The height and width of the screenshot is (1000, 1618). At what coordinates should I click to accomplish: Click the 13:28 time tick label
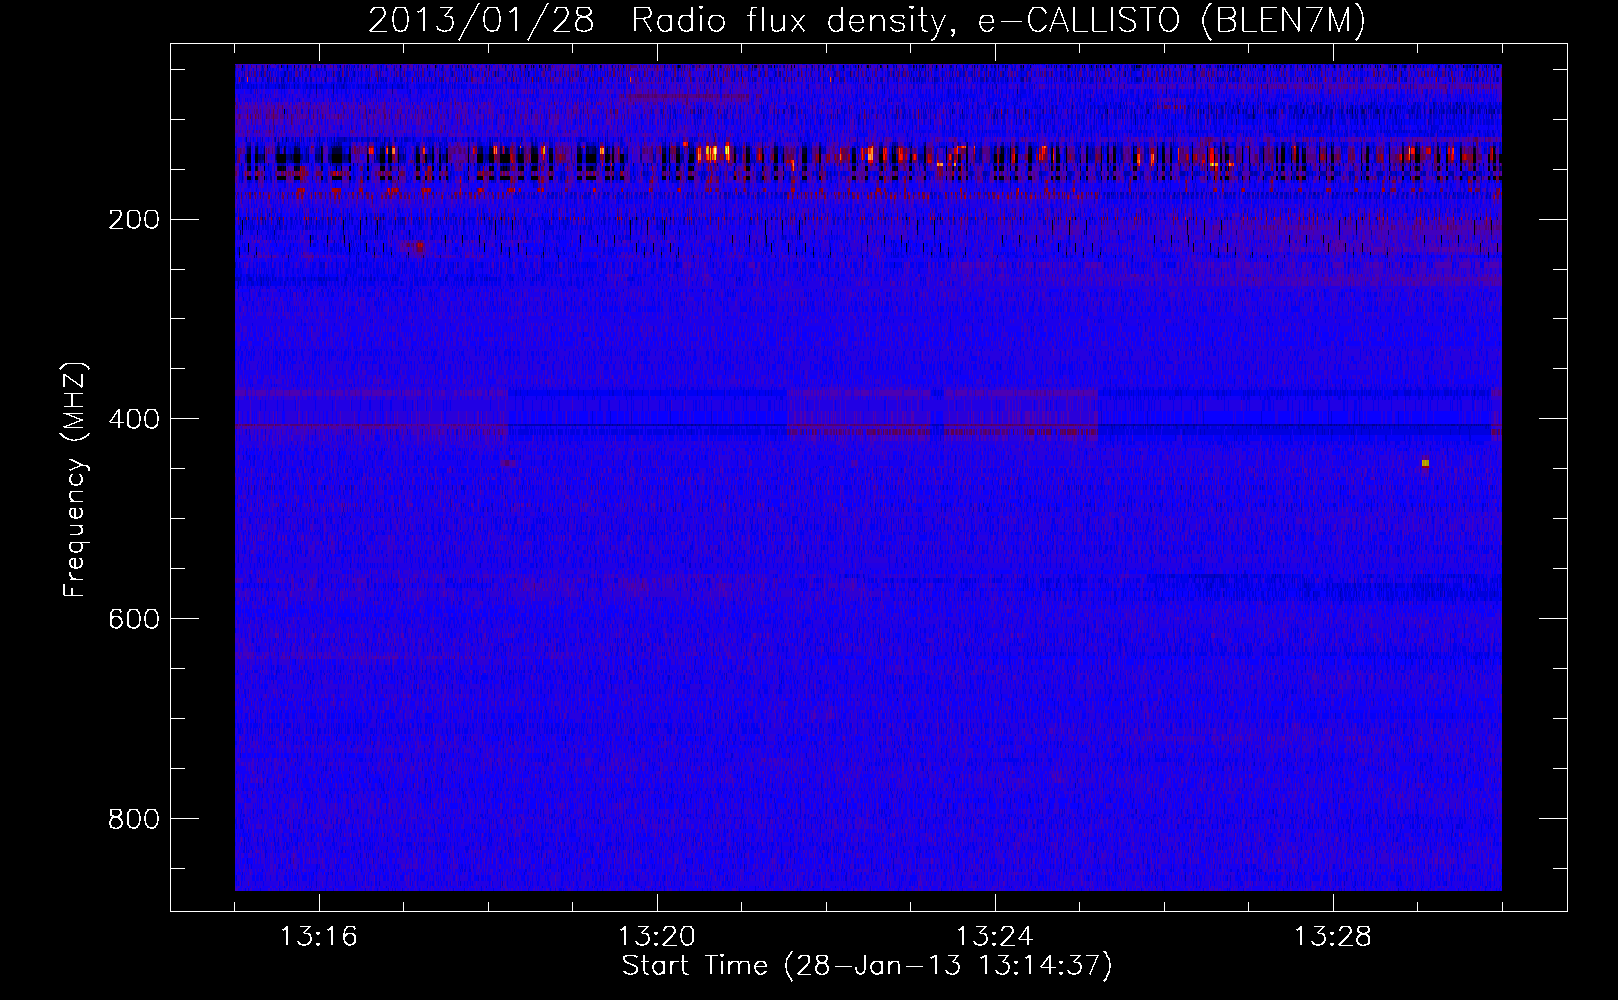pyautogui.click(x=1333, y=937)
